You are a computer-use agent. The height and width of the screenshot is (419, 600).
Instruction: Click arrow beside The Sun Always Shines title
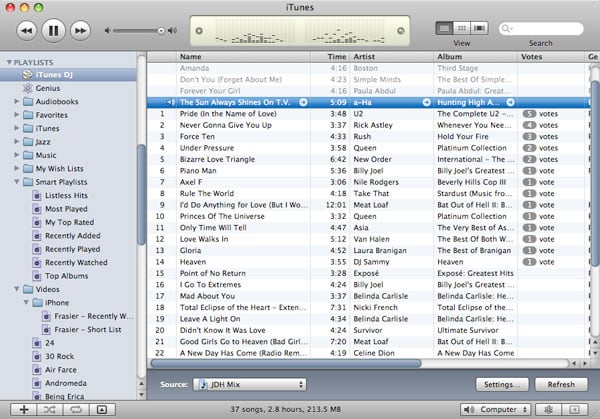303,102
